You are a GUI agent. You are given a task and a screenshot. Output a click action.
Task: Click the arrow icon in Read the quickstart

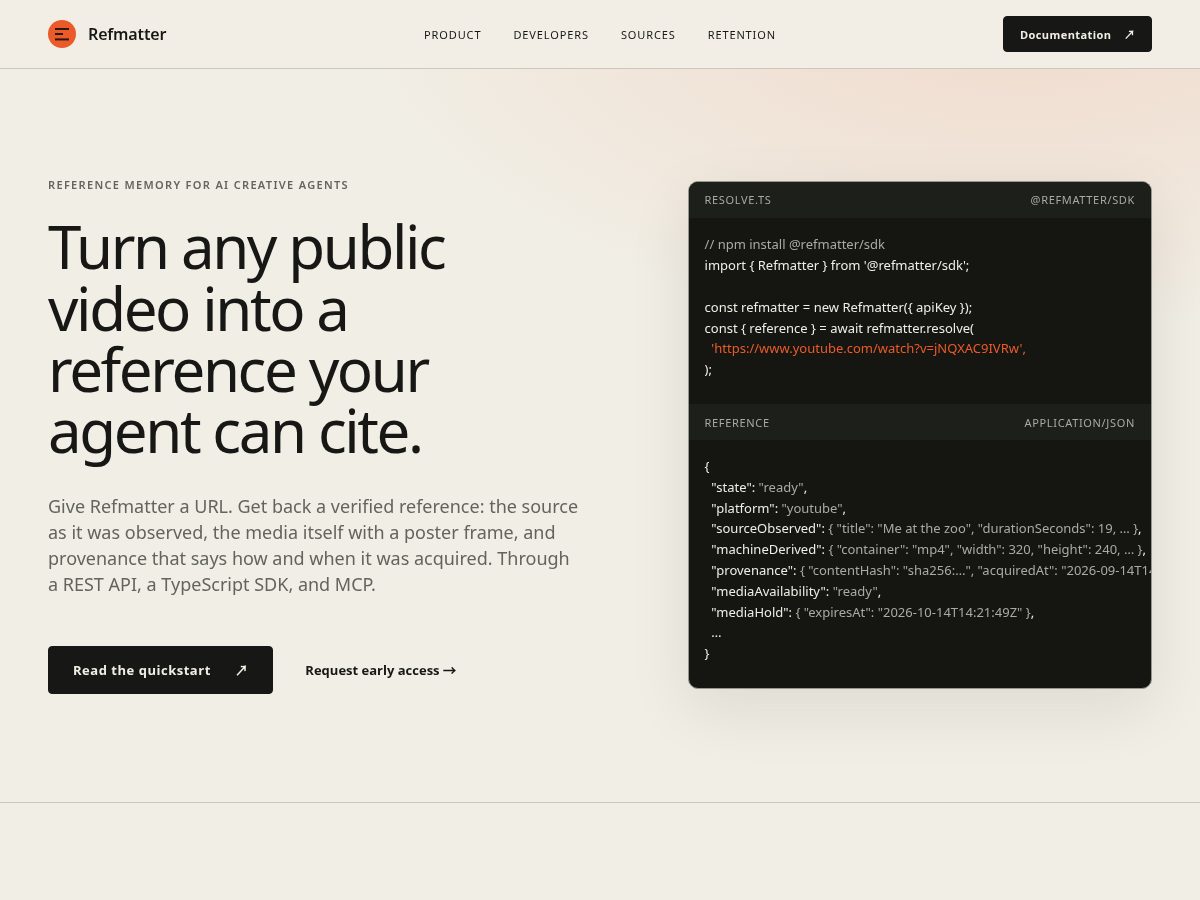tap(241, 670)
